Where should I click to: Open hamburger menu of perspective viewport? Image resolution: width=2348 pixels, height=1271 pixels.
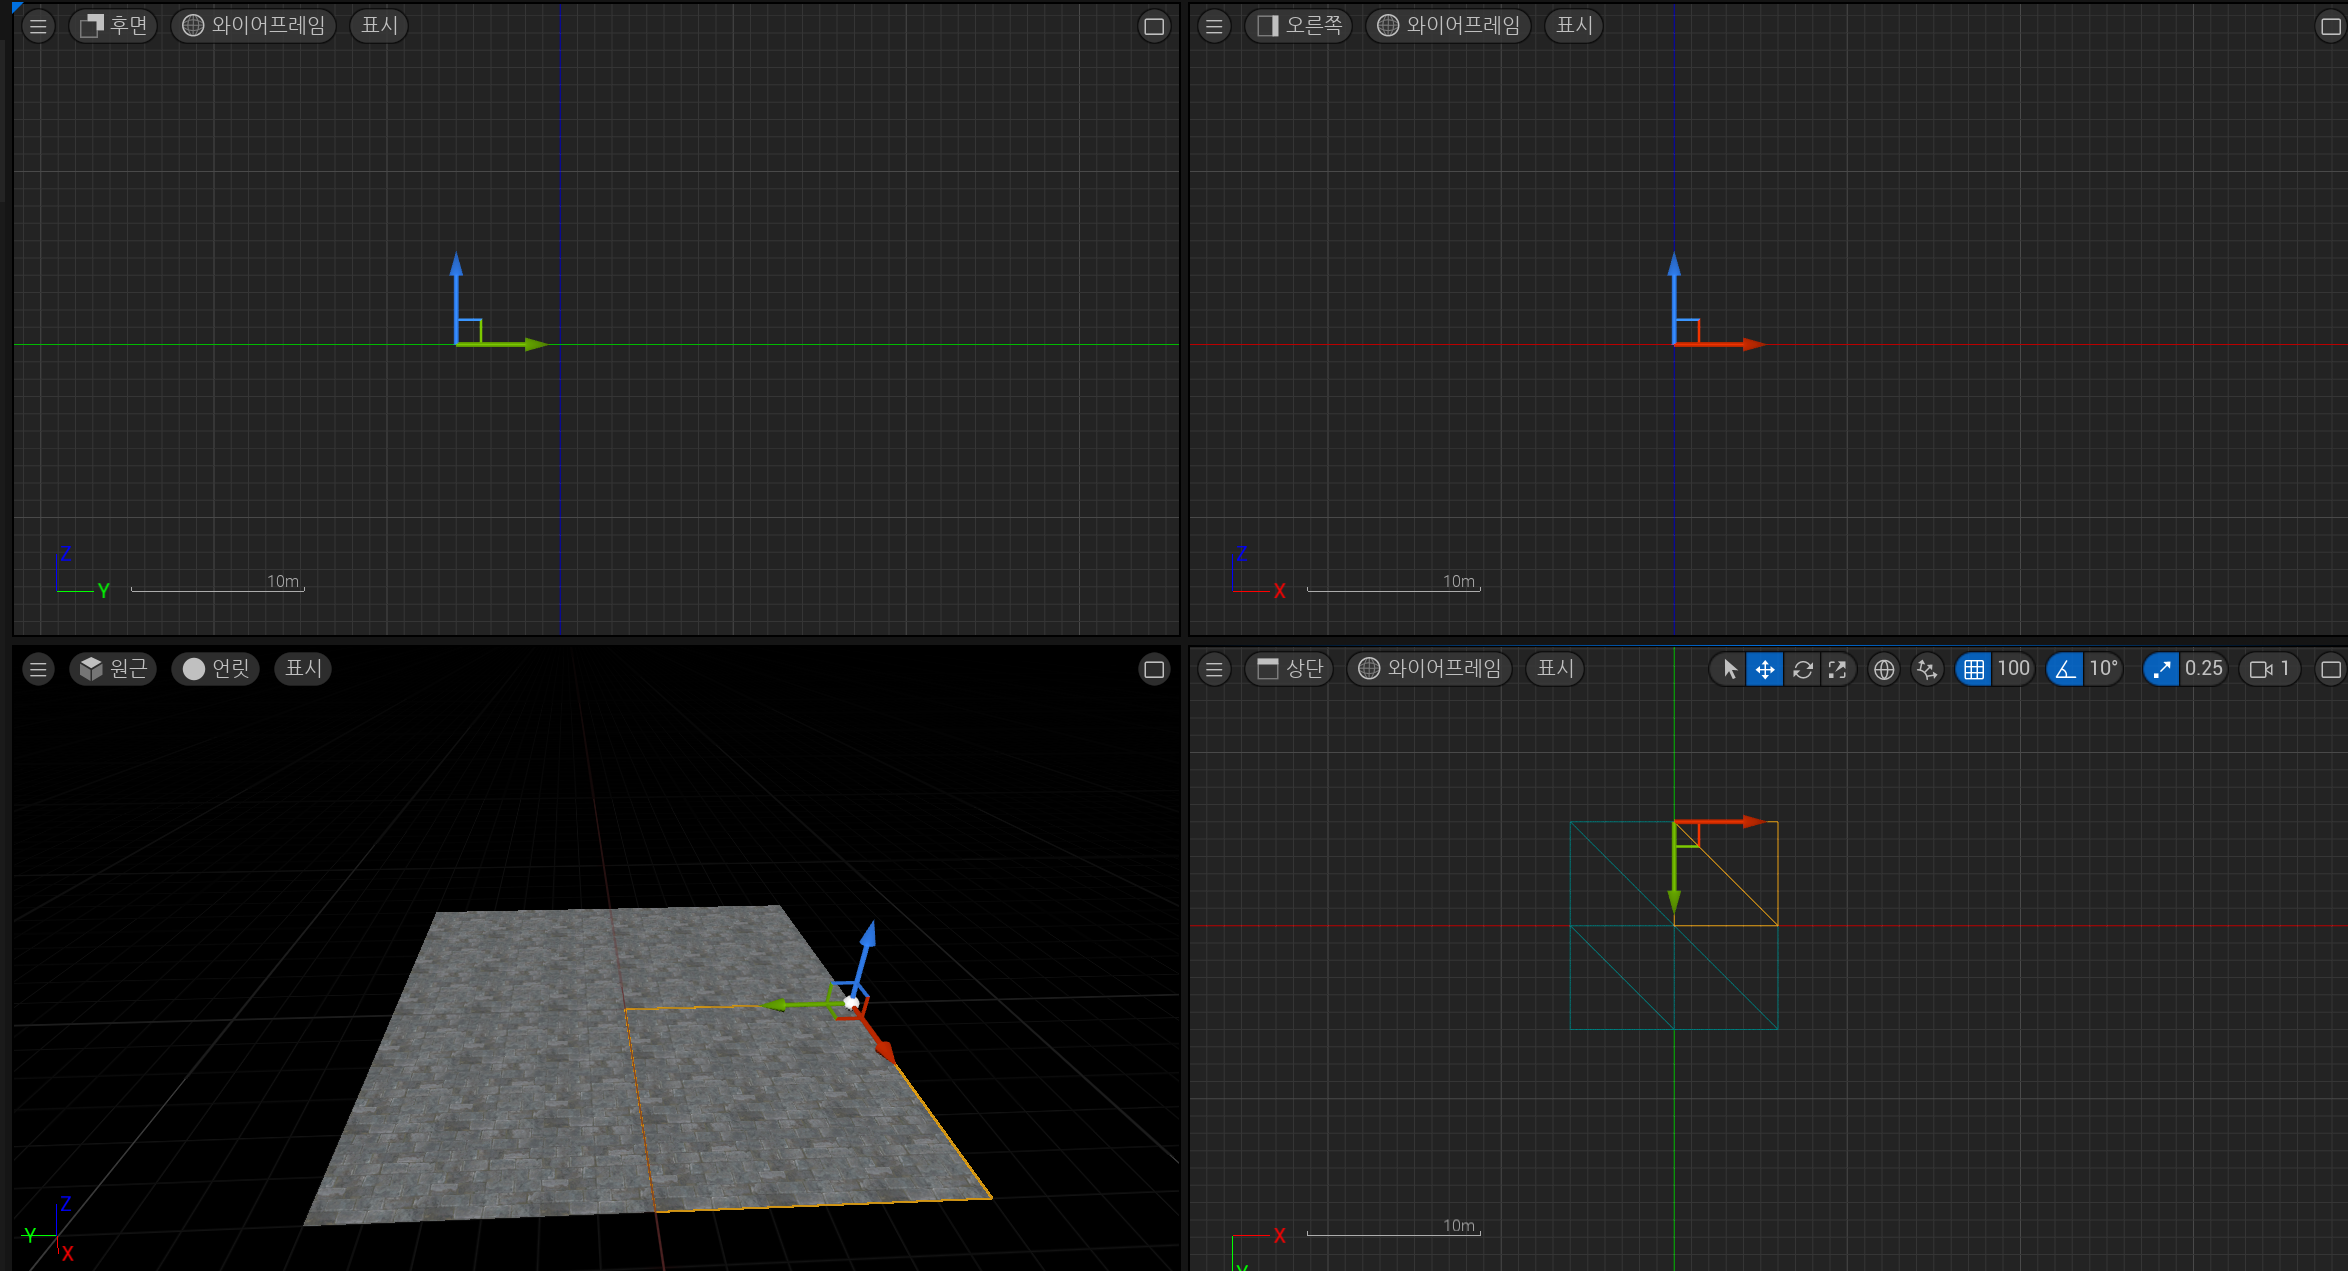tap(38, 669)
